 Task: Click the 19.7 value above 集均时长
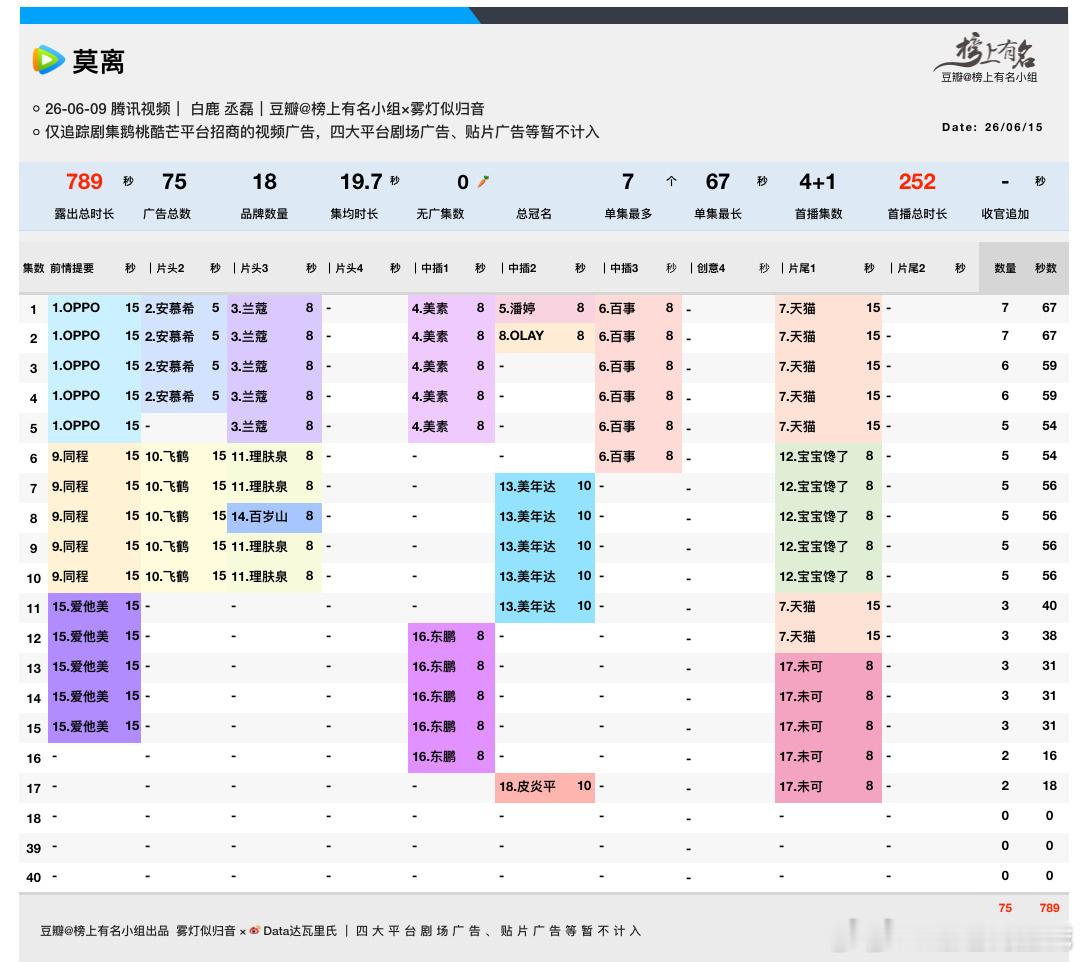361,182
